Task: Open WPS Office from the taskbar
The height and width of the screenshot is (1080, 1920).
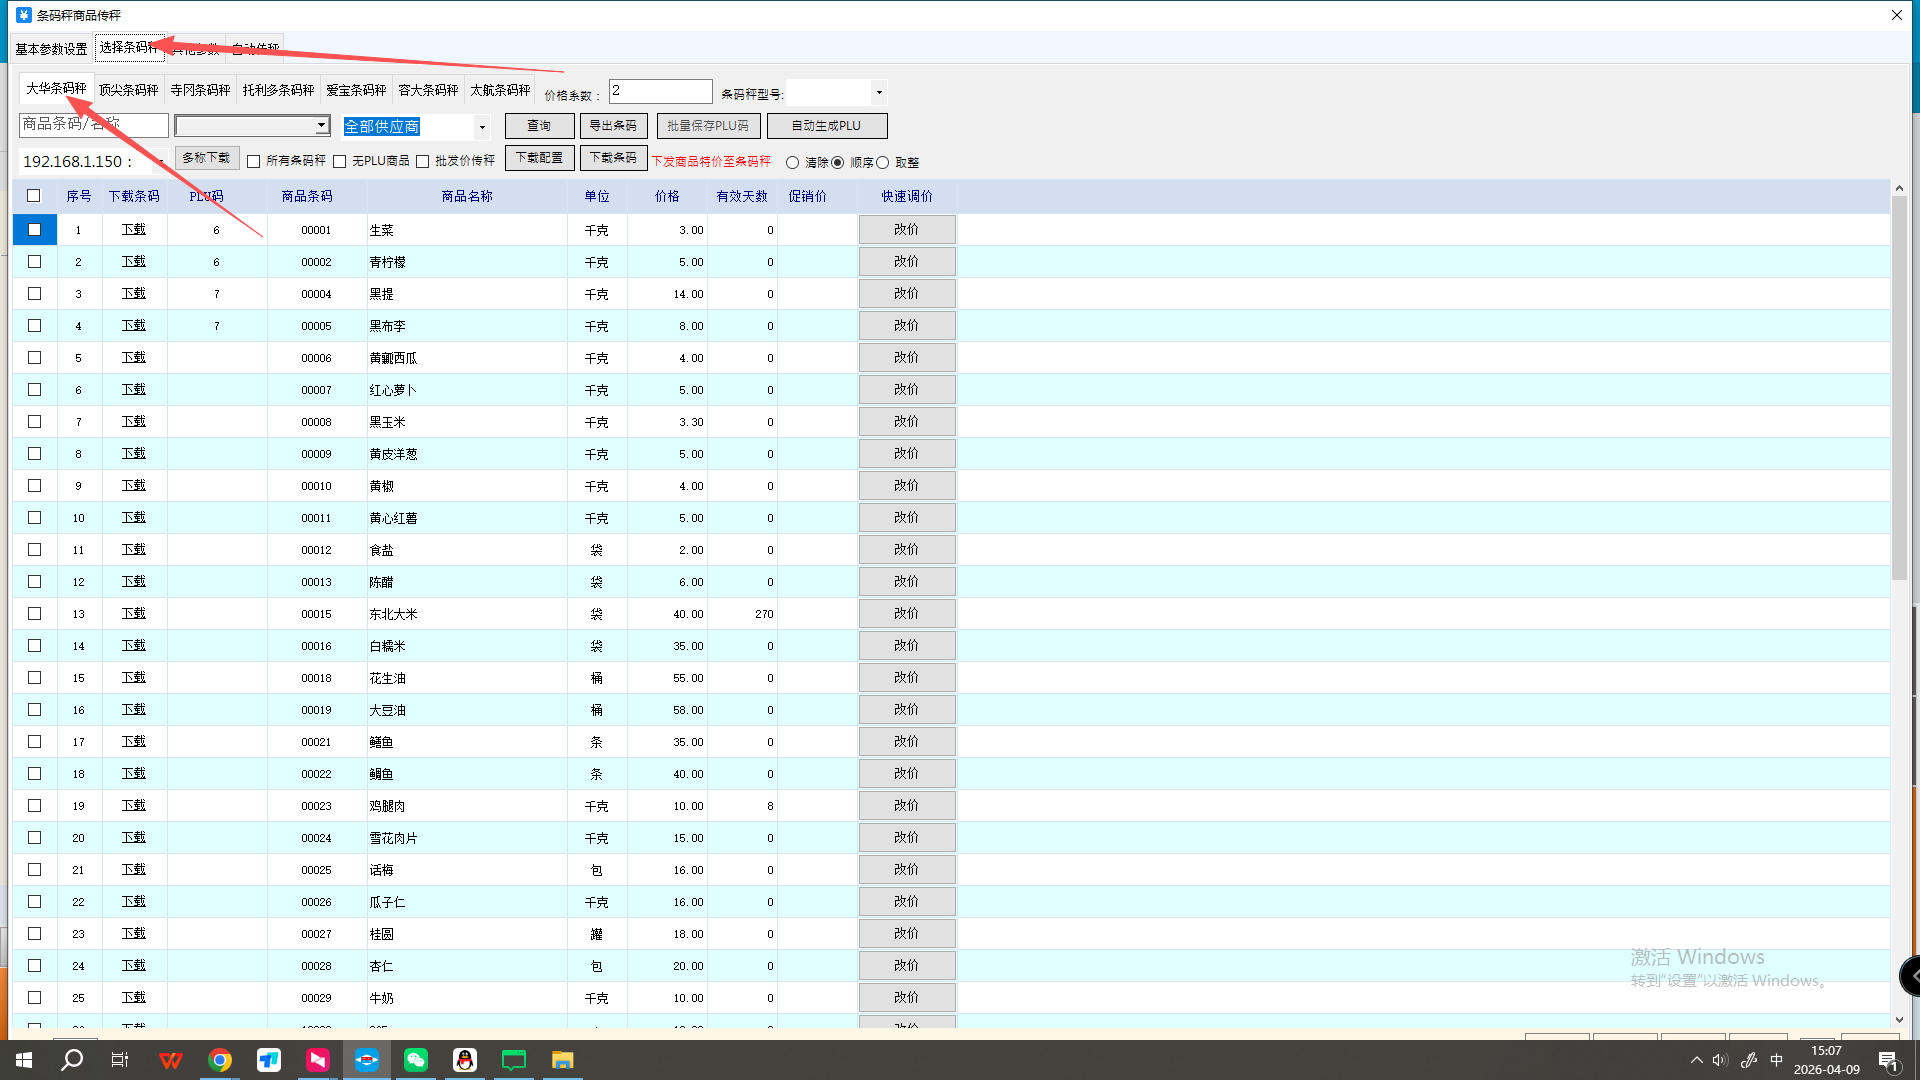Action: [171, 1060]
